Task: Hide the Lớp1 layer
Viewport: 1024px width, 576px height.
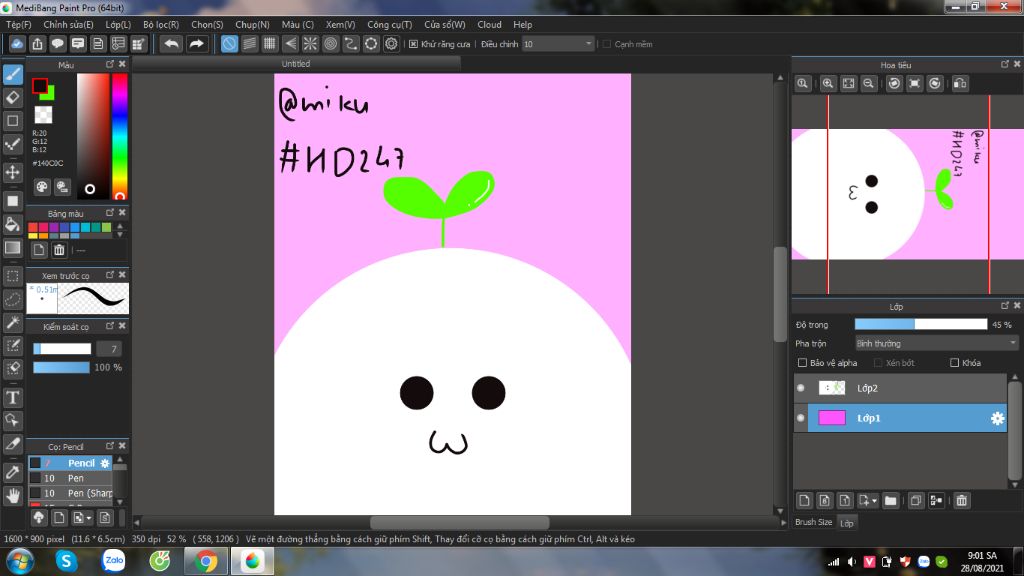Action: coord(801,418)
